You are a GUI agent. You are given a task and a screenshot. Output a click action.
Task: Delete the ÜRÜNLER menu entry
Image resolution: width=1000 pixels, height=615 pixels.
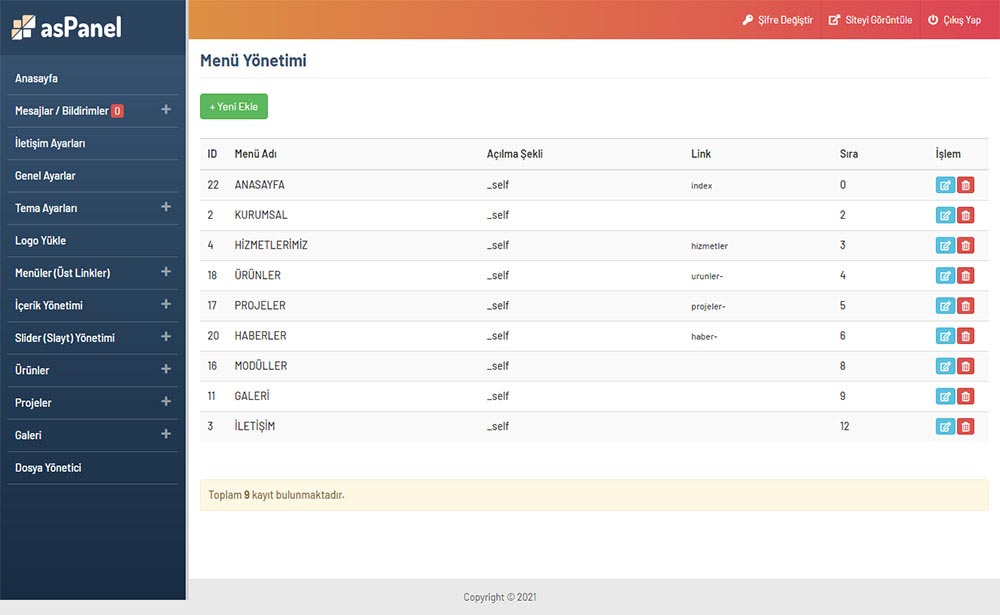[966, 276]
